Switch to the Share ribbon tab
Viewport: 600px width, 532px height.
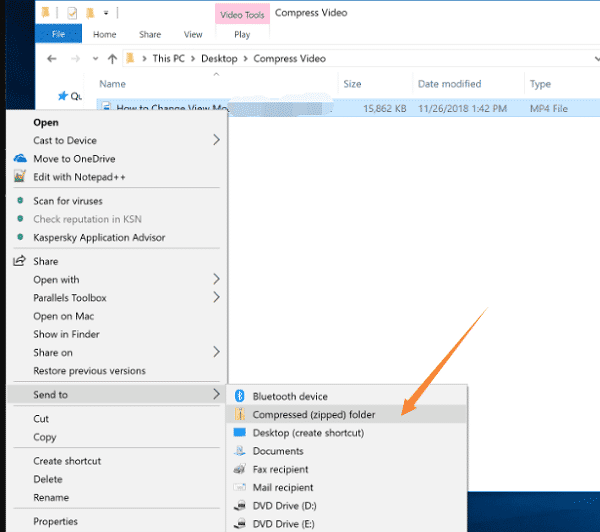click(150, 34)
